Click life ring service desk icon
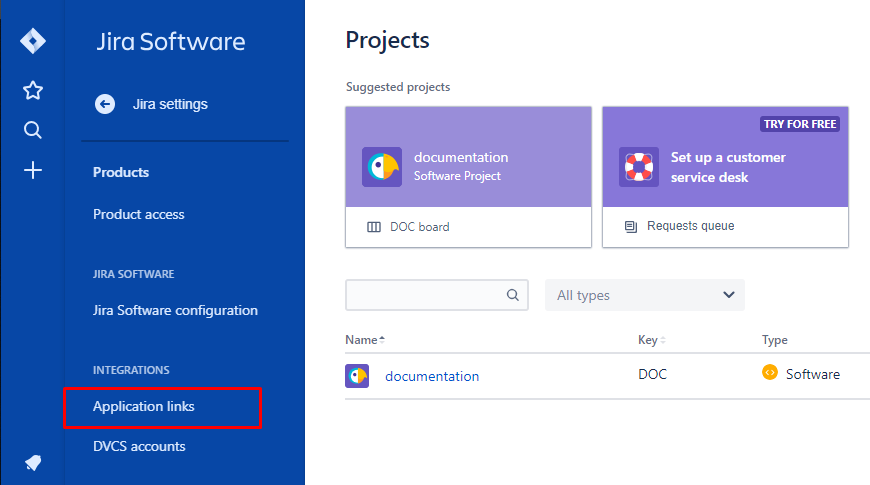This screenshot has height=485, width=870. 638,167
